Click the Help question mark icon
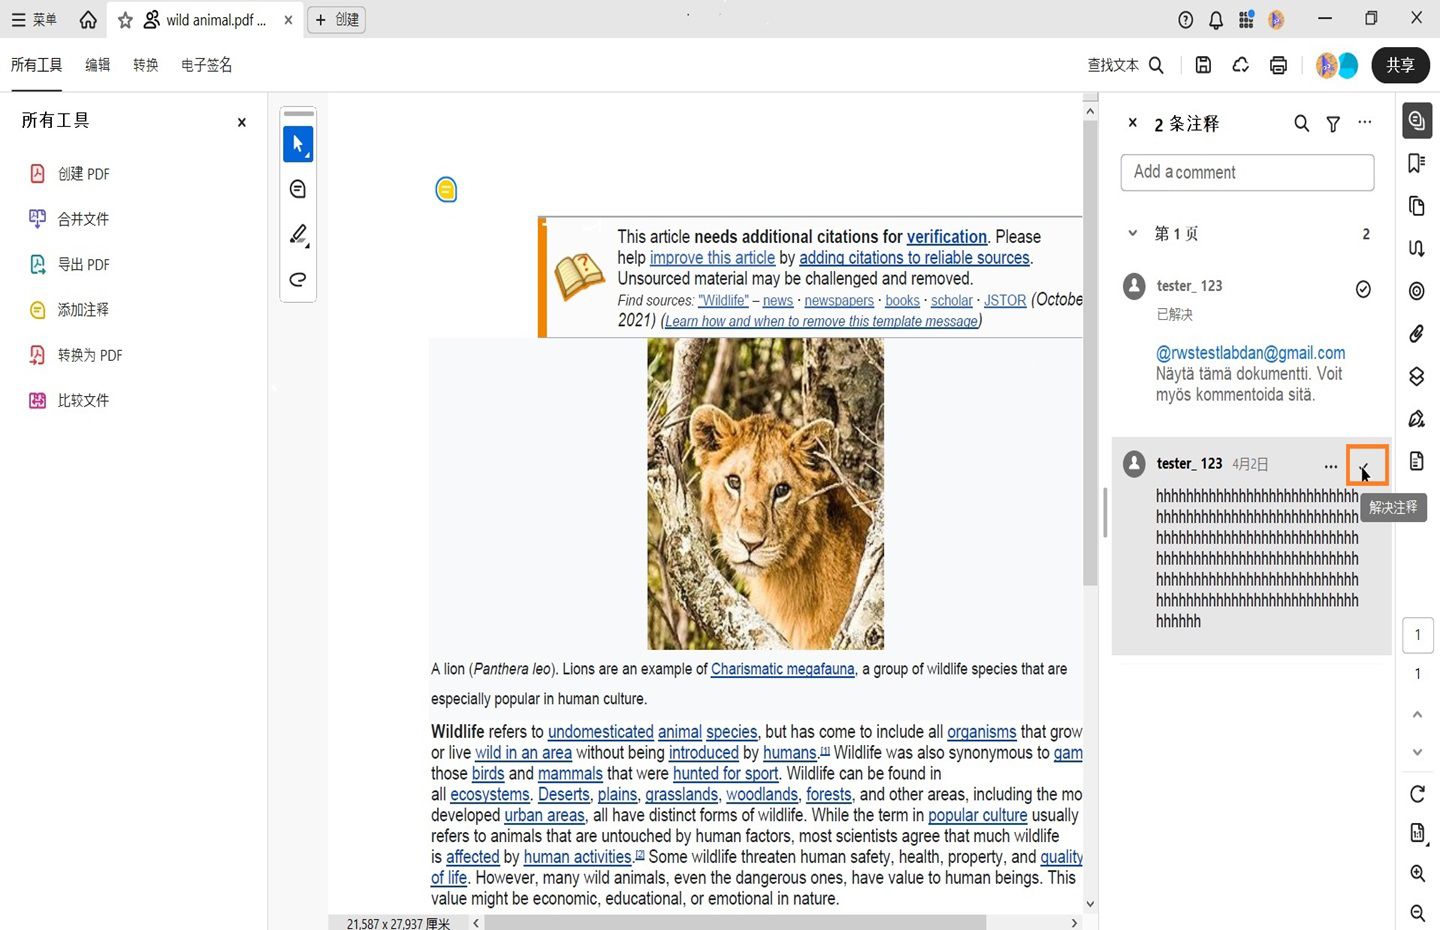Image resolution: width=1440 pixels, height=930 pixels. pos(1186,20)
